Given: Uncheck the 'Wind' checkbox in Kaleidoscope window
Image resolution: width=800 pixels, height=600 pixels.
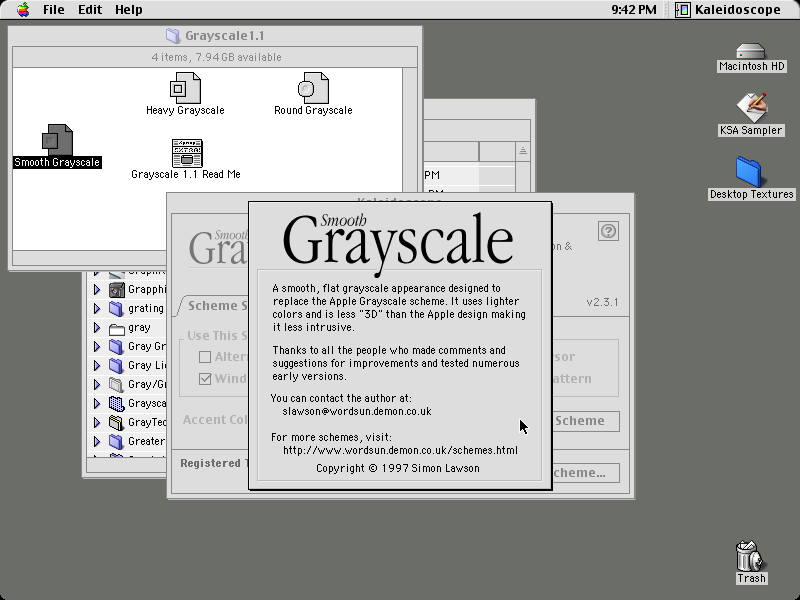Looking at the screenshot, I should (x=205, y=379).
